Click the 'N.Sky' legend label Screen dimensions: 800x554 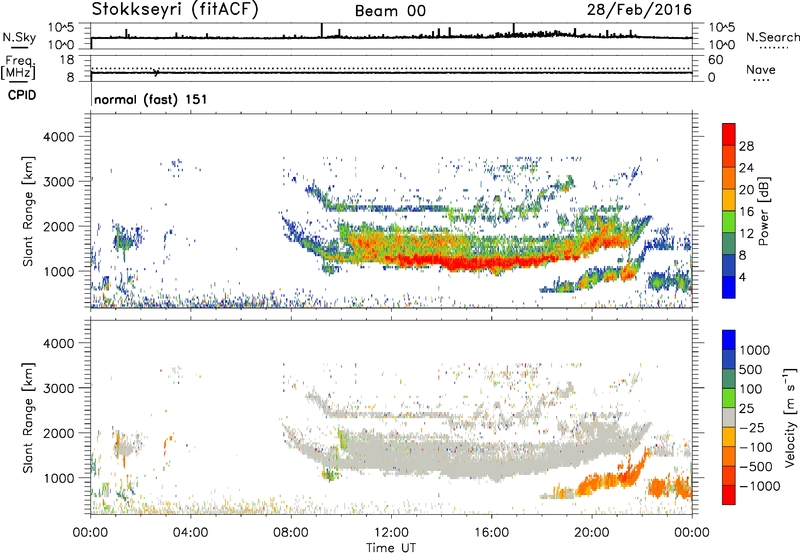[x=19, y=37]
